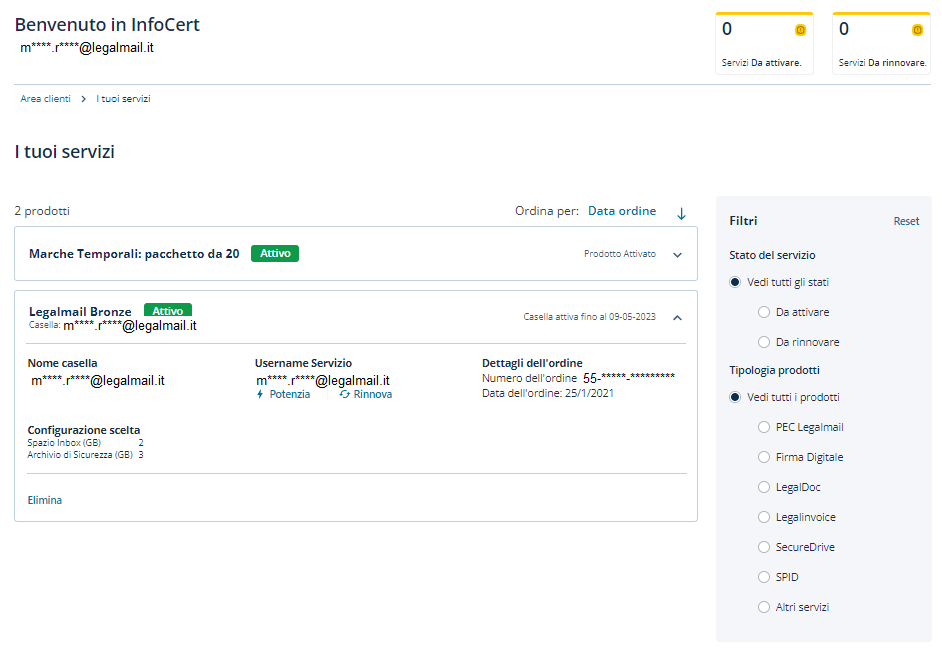Click the Servizi Da rinnovare badge icon
The width and height of the screenshot is (942, 657).
pos(917,30)
